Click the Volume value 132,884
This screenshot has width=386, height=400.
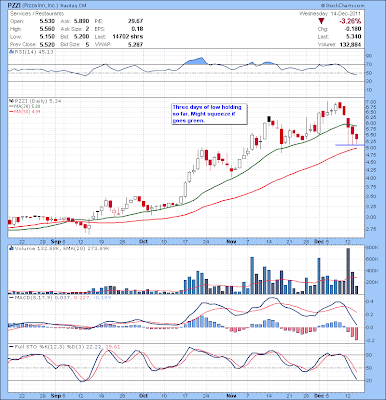(x=351, y=44)
